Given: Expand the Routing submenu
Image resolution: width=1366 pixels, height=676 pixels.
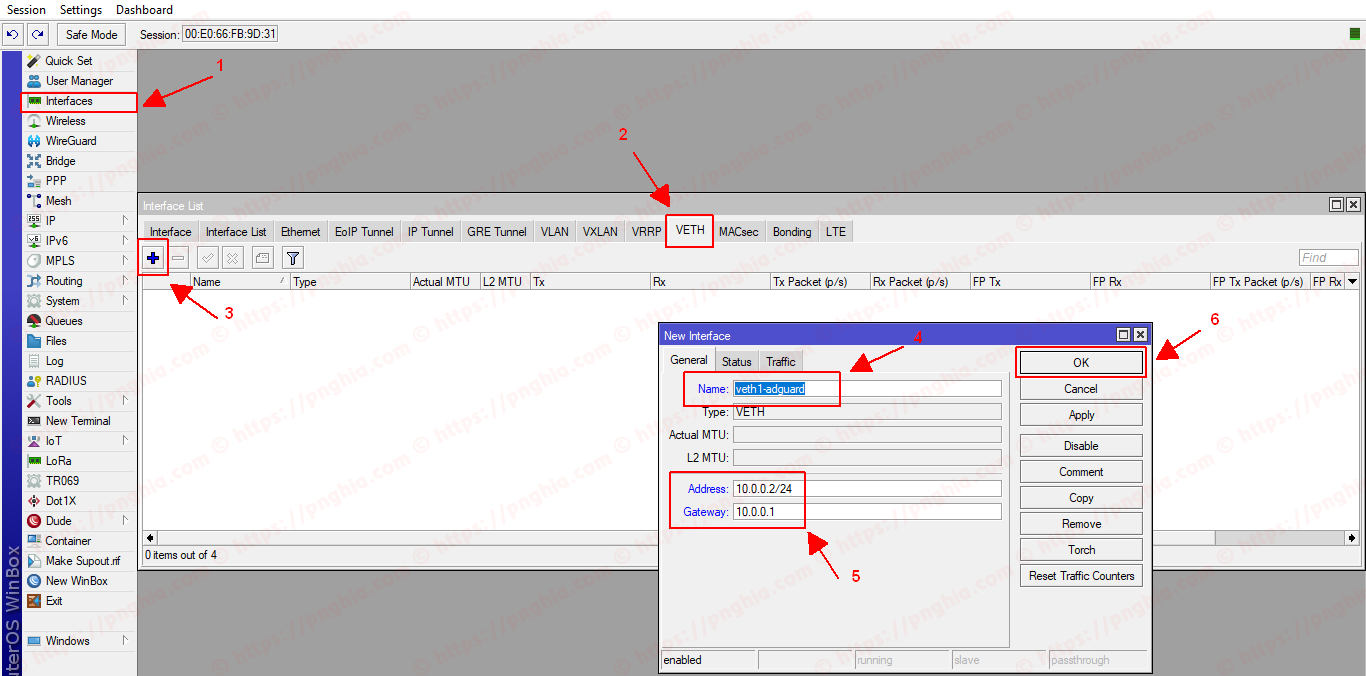Looking at the screenshot, I should coord(125,280).
